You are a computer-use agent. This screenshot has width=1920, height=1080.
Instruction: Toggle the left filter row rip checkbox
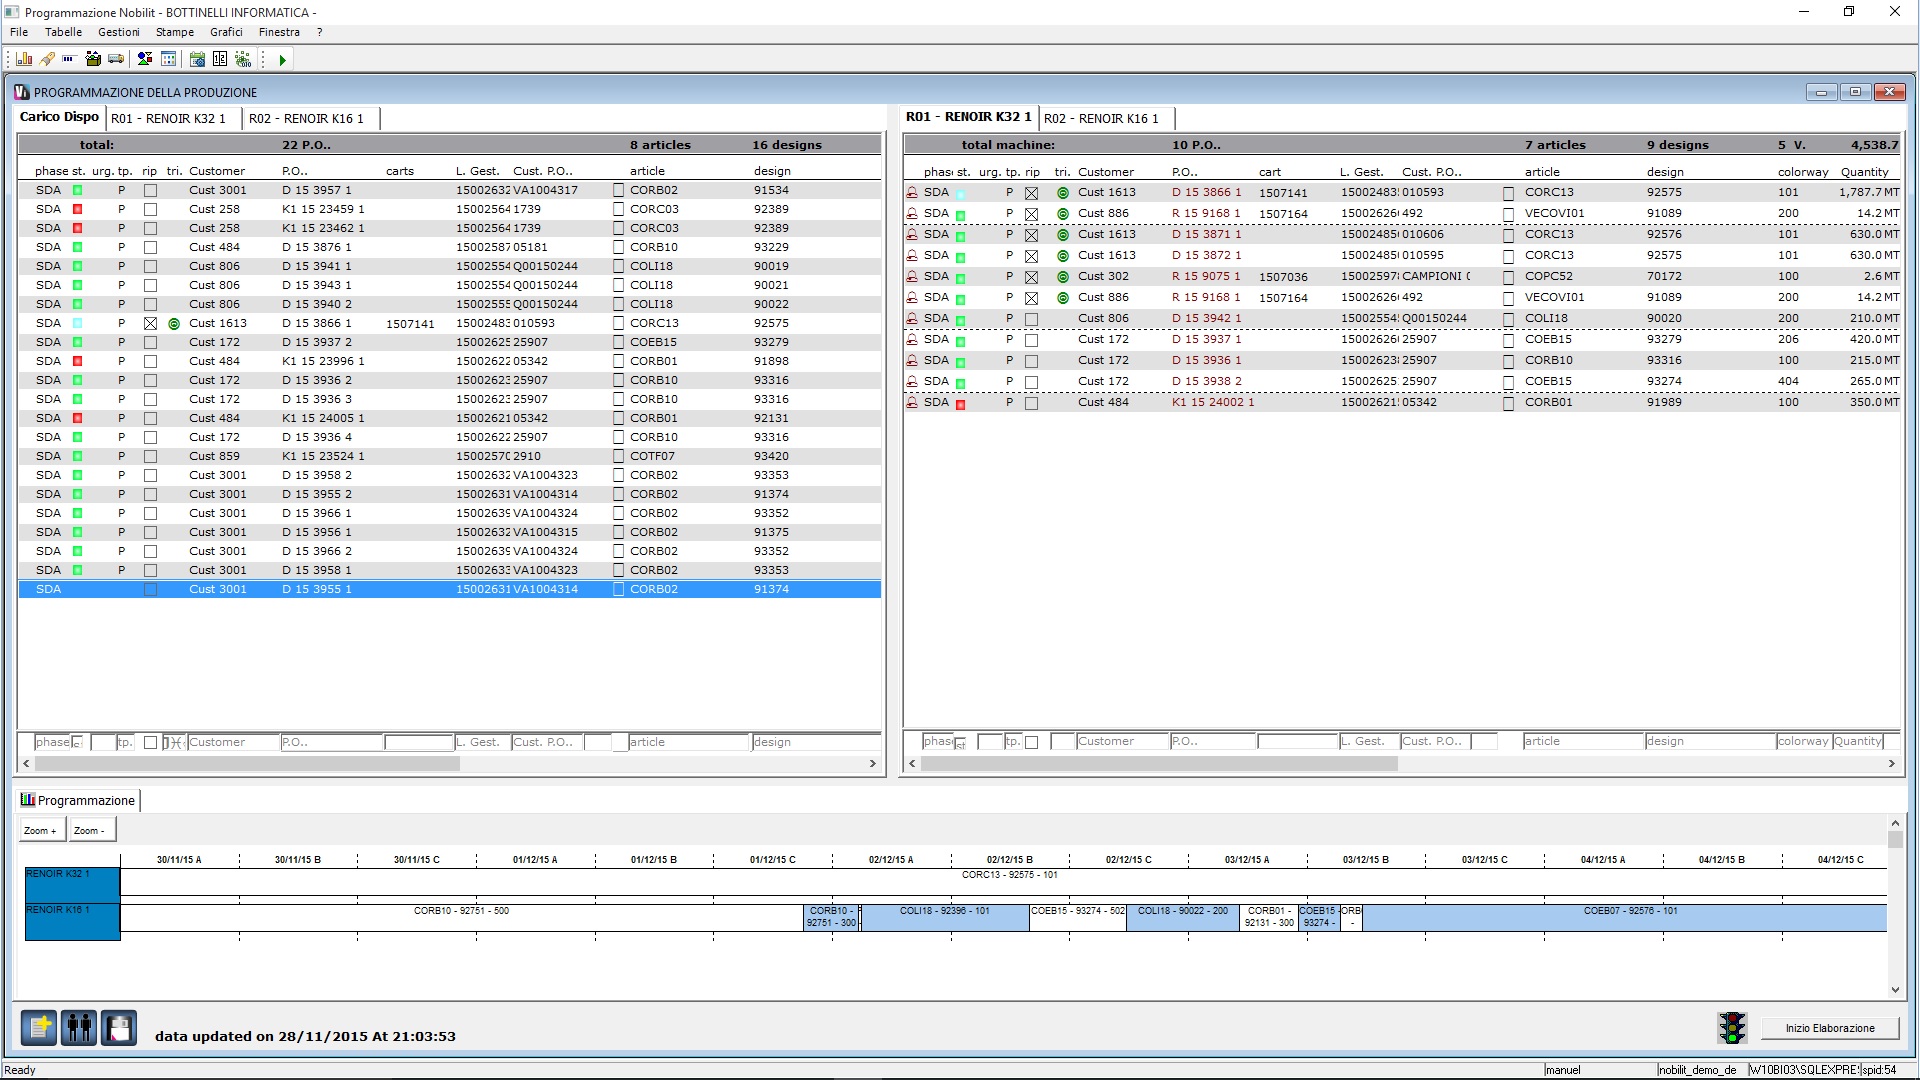(x=150, y=742)
